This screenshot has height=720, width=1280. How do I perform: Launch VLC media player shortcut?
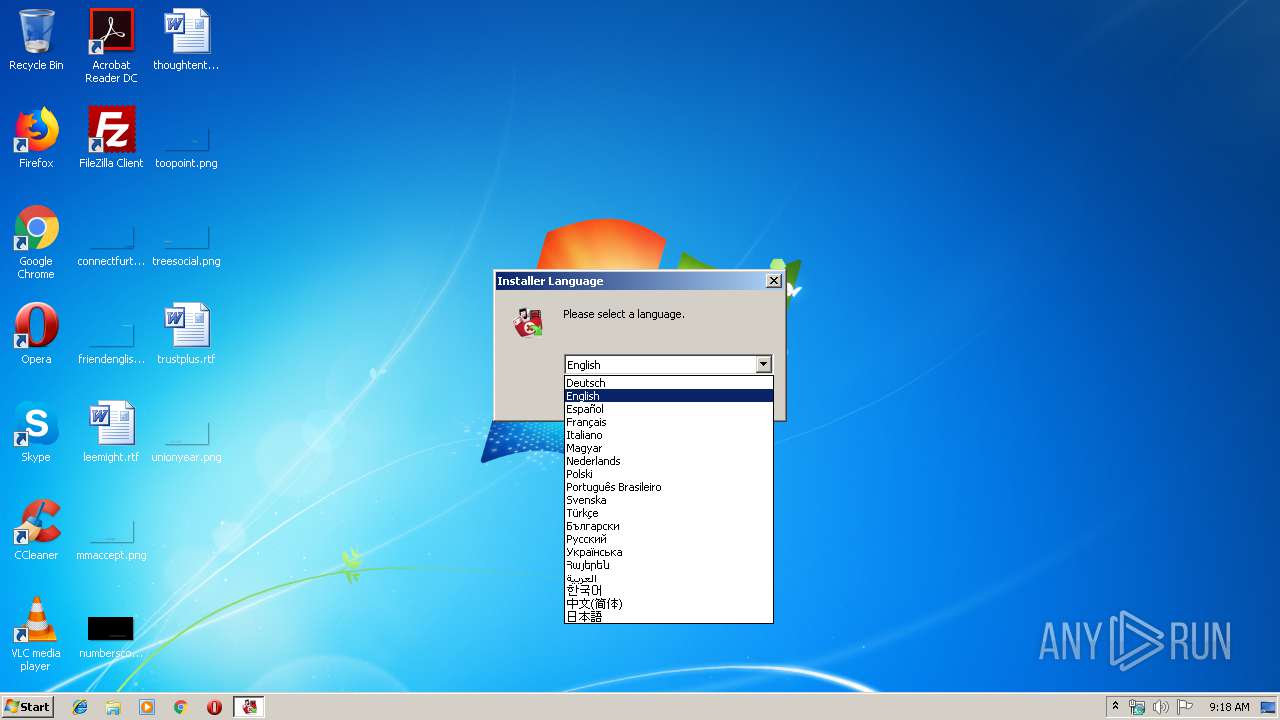pos(36,635)
